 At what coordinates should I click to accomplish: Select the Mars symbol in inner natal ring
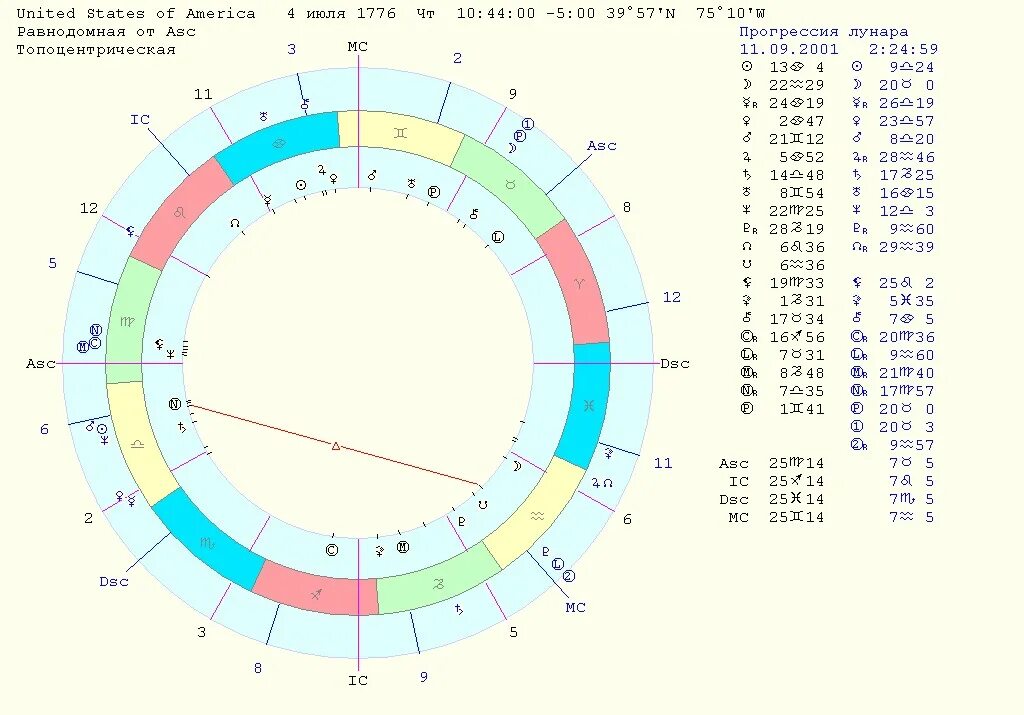(x=372, y=175)
